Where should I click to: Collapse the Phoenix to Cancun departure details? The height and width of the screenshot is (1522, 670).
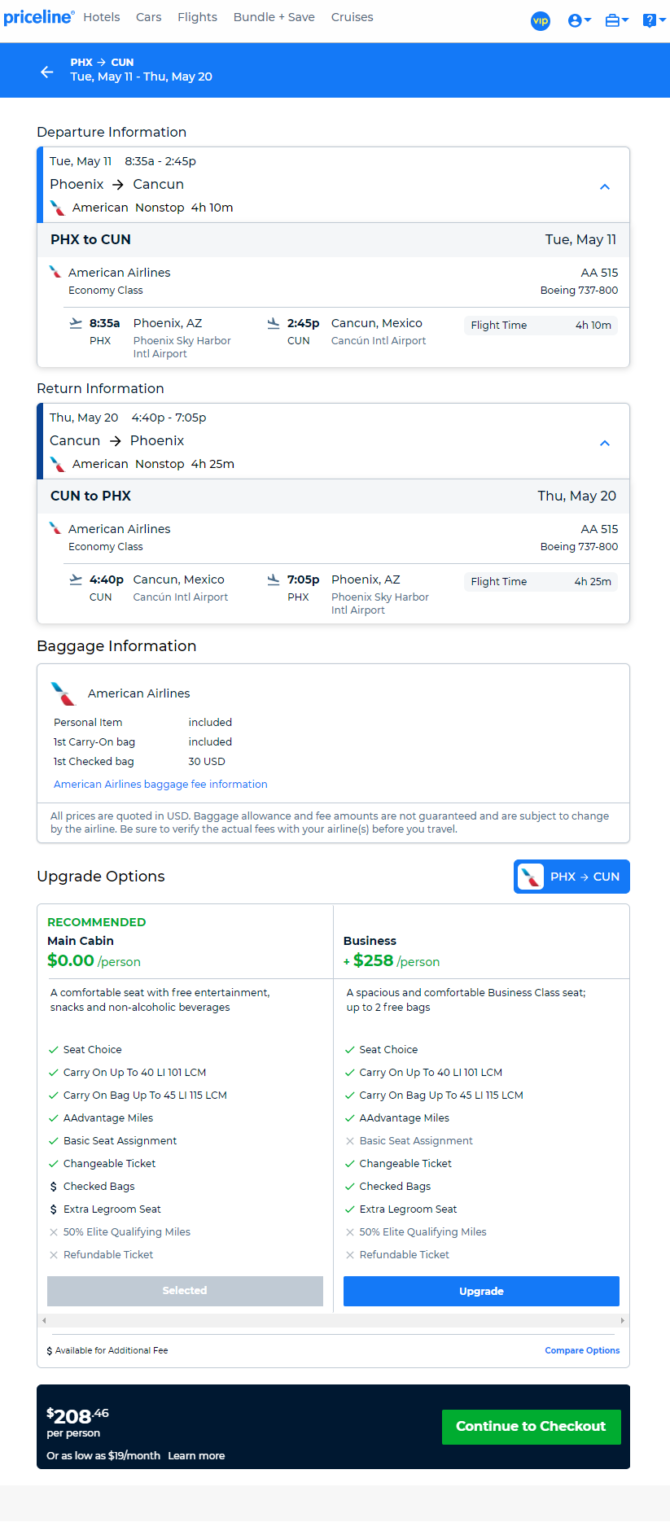pos(604,186)
